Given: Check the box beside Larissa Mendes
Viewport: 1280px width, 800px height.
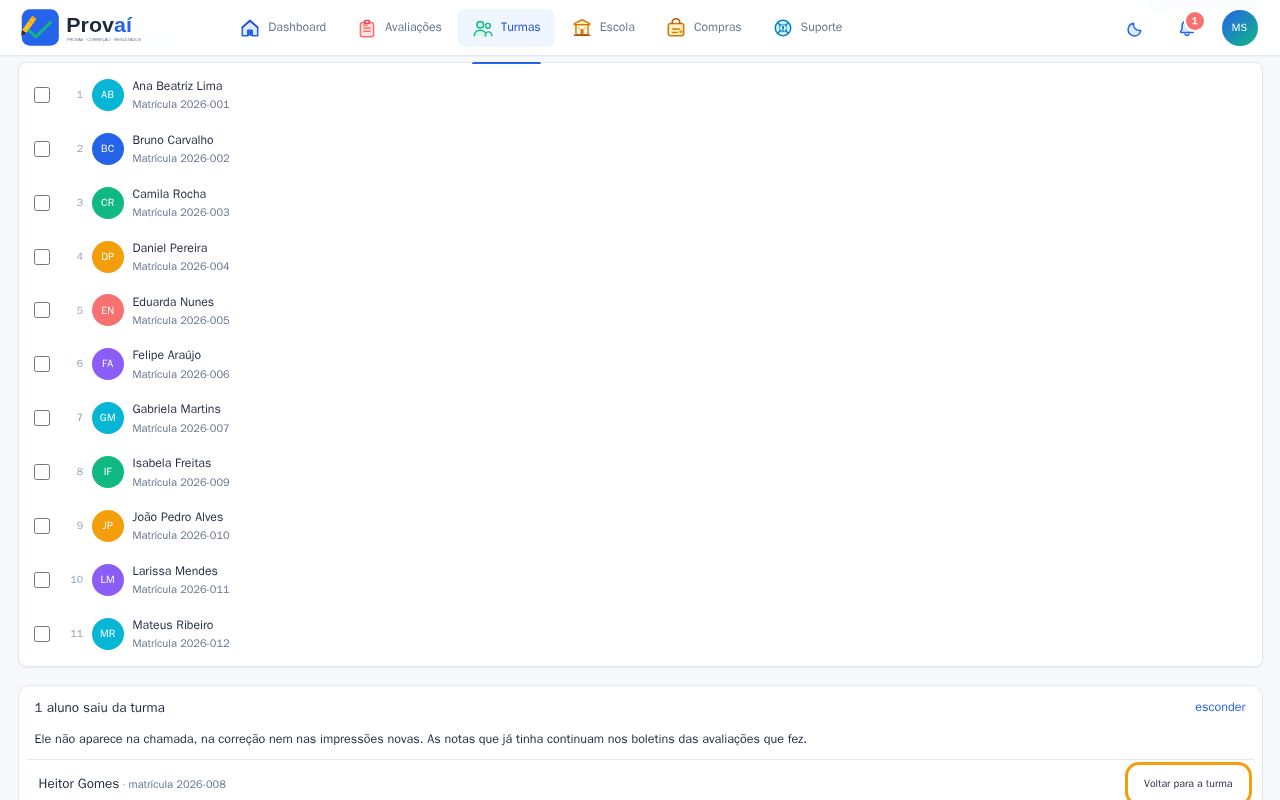Looking at the screenshot, I should click(x=42, y=580).
